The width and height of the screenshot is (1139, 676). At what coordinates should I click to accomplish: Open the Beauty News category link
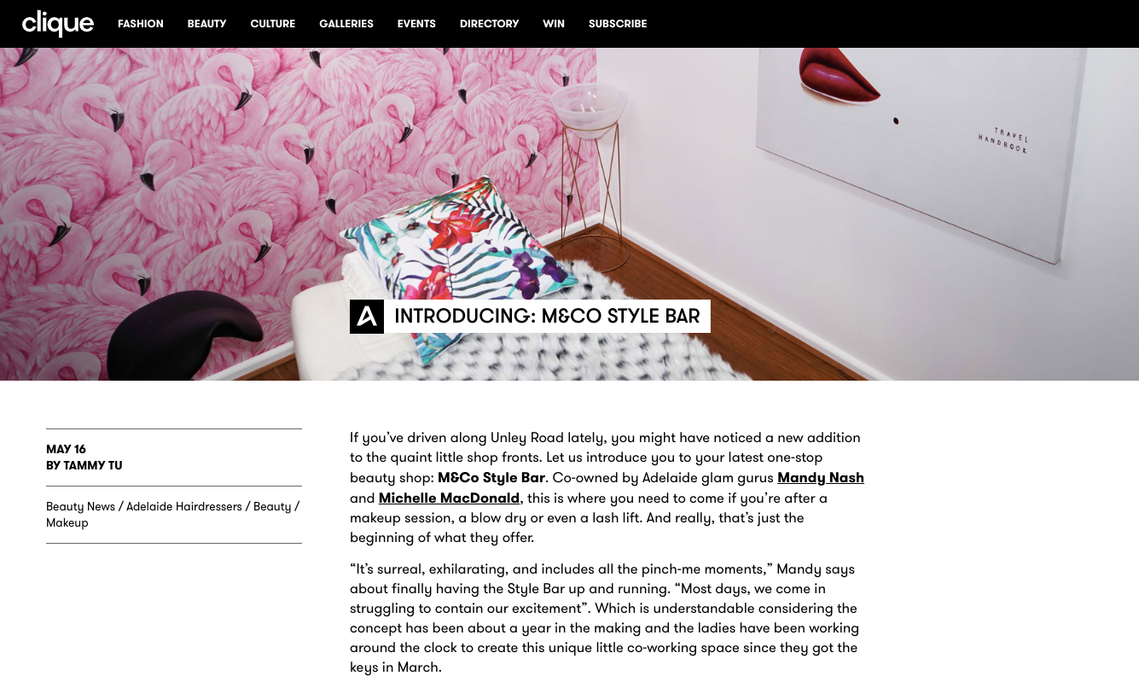click(81, 507)
